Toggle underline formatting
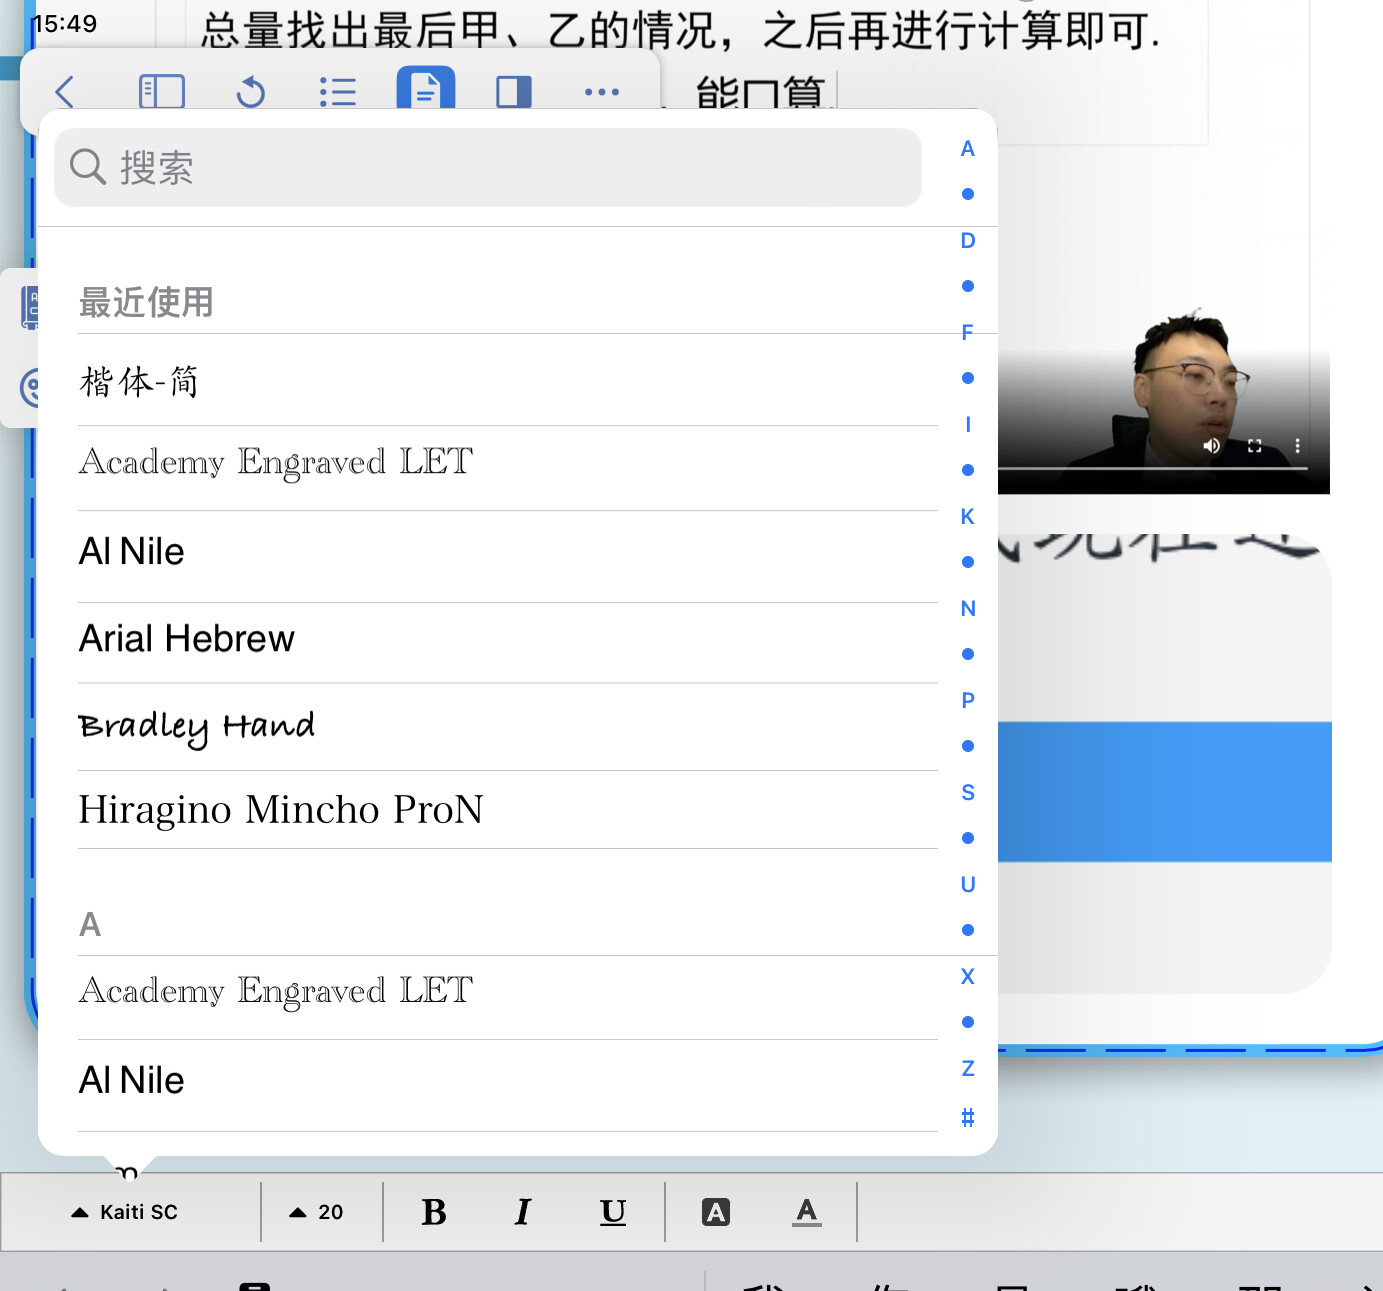This screenshot has width=1383, height=1291. point(613,1212)
